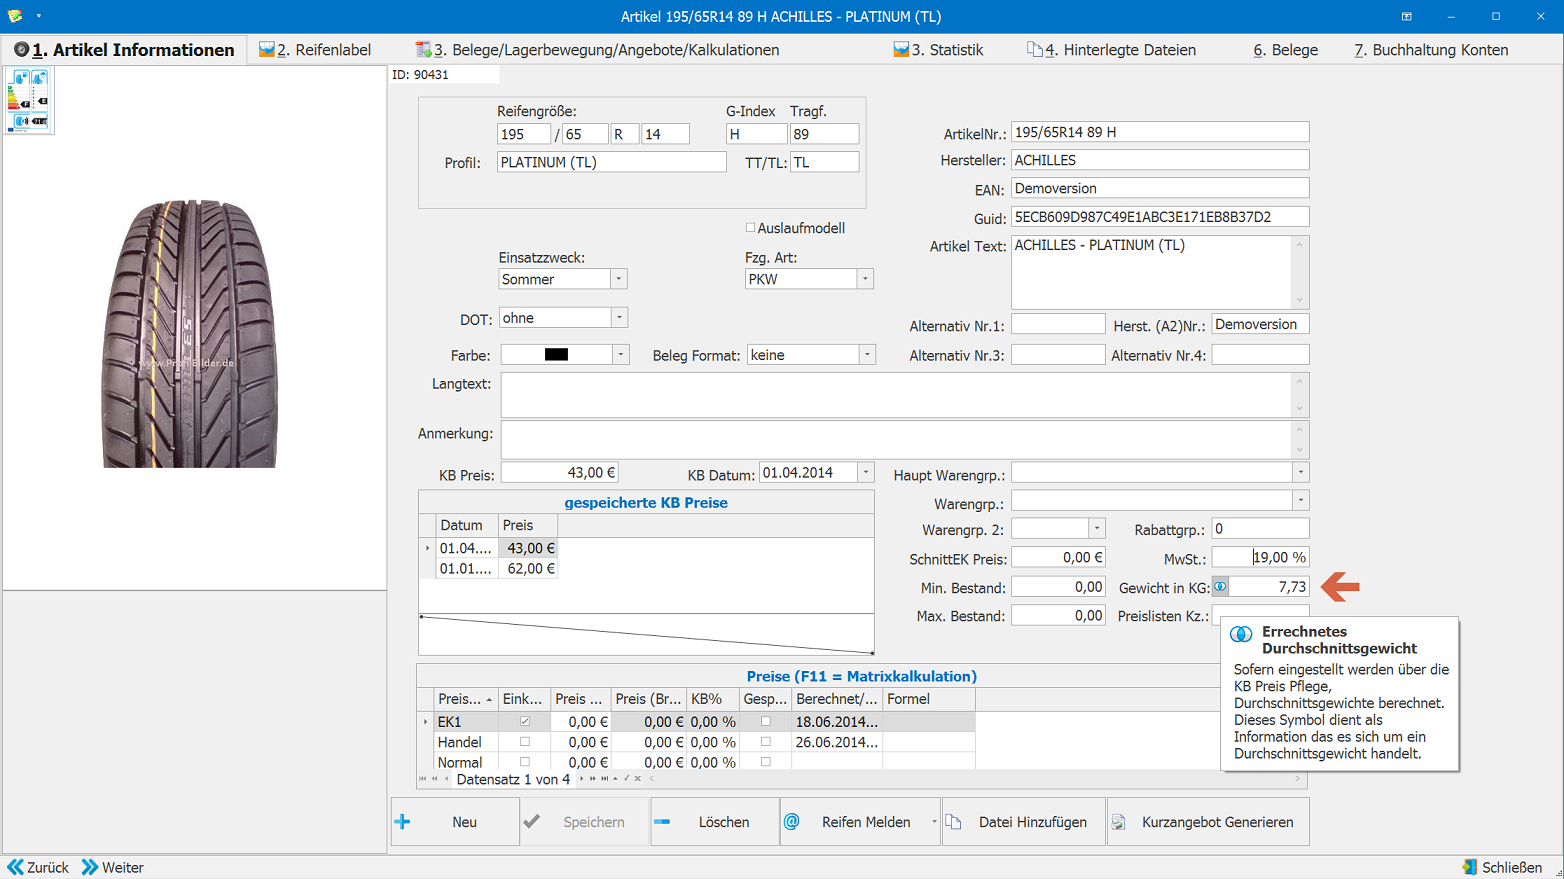Image resolution: width=1564 pixels, height=879 pixels.
Task: Go to next page in record navigator
Action: point(593,779)
